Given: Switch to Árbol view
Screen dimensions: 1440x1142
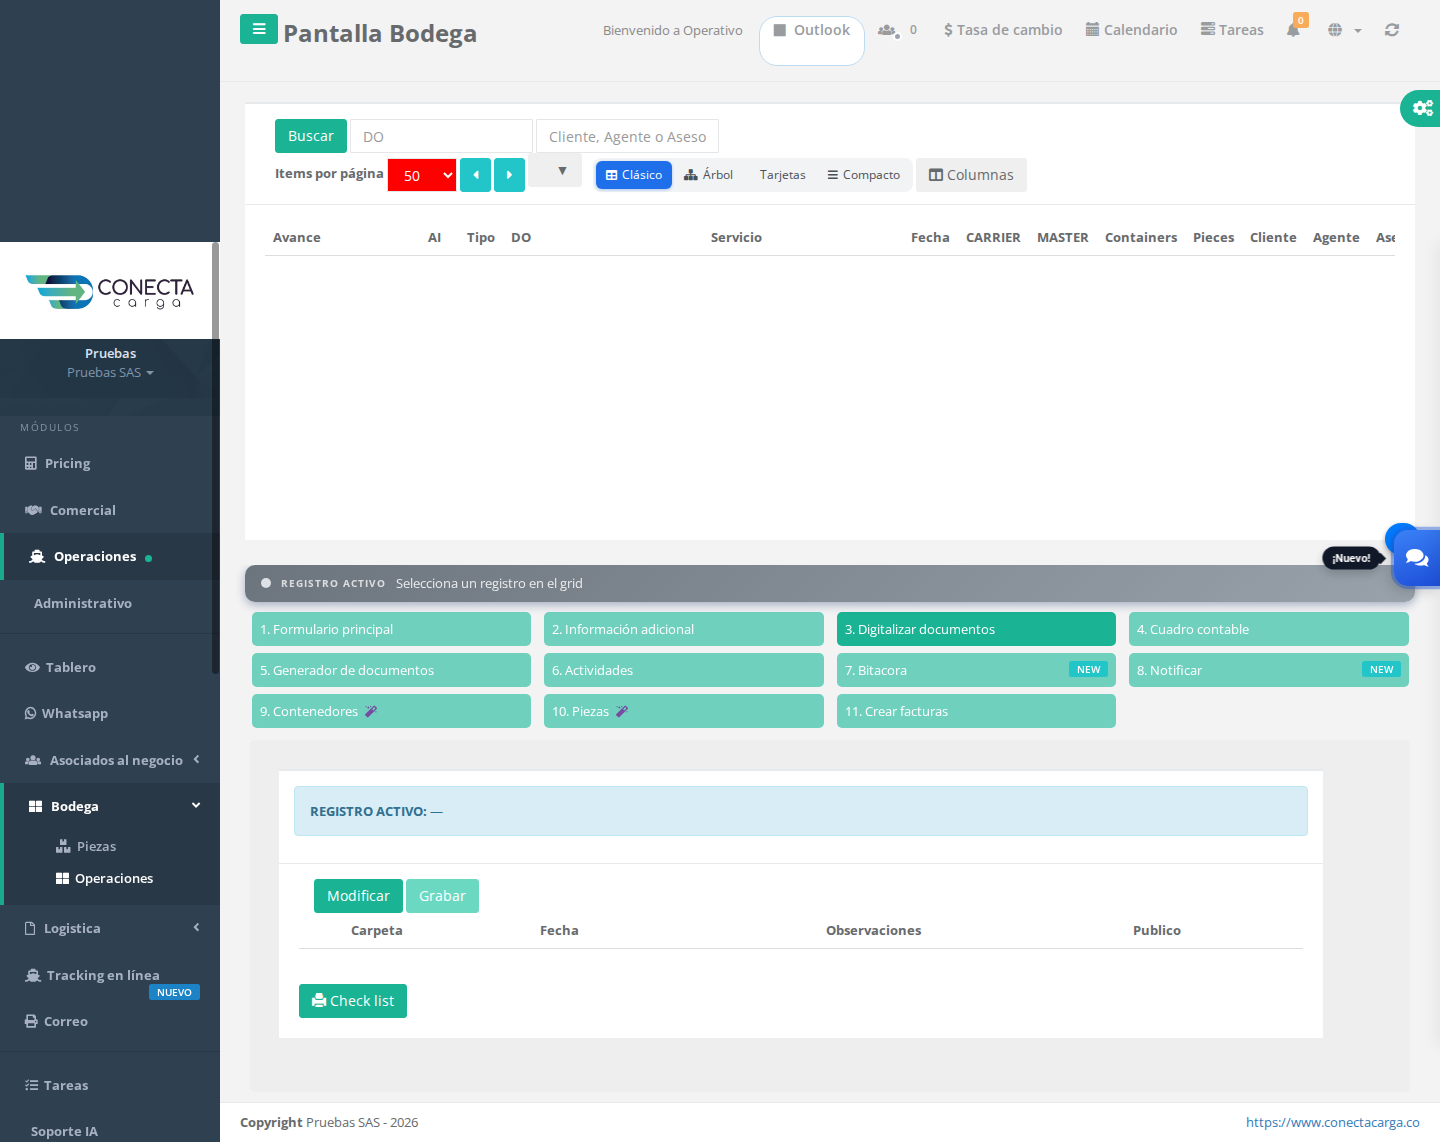Looking at the screenshot, I should (709, 175).
